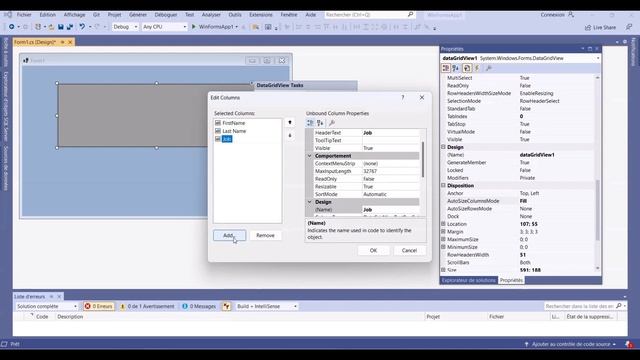
Task: Open the Outils menu
Action: 235,15
